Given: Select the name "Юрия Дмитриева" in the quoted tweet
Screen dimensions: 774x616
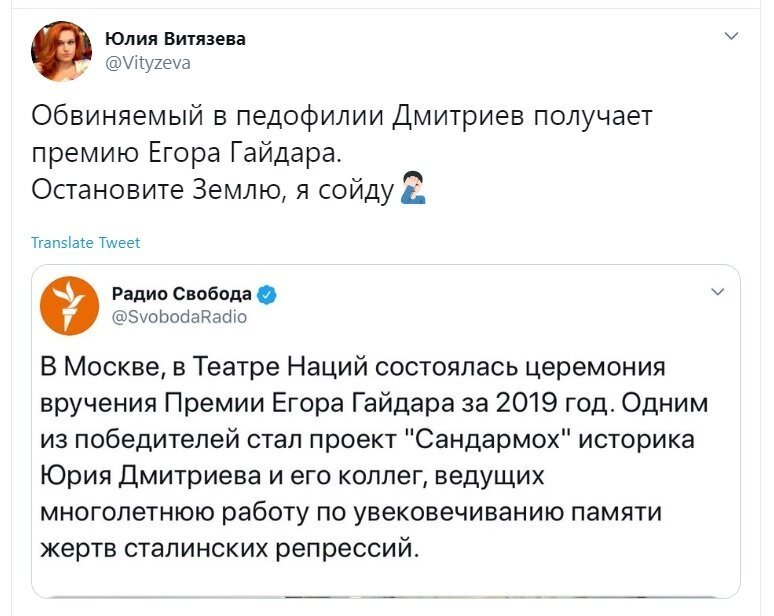Looking at the screenshot, I should [151, 476].
